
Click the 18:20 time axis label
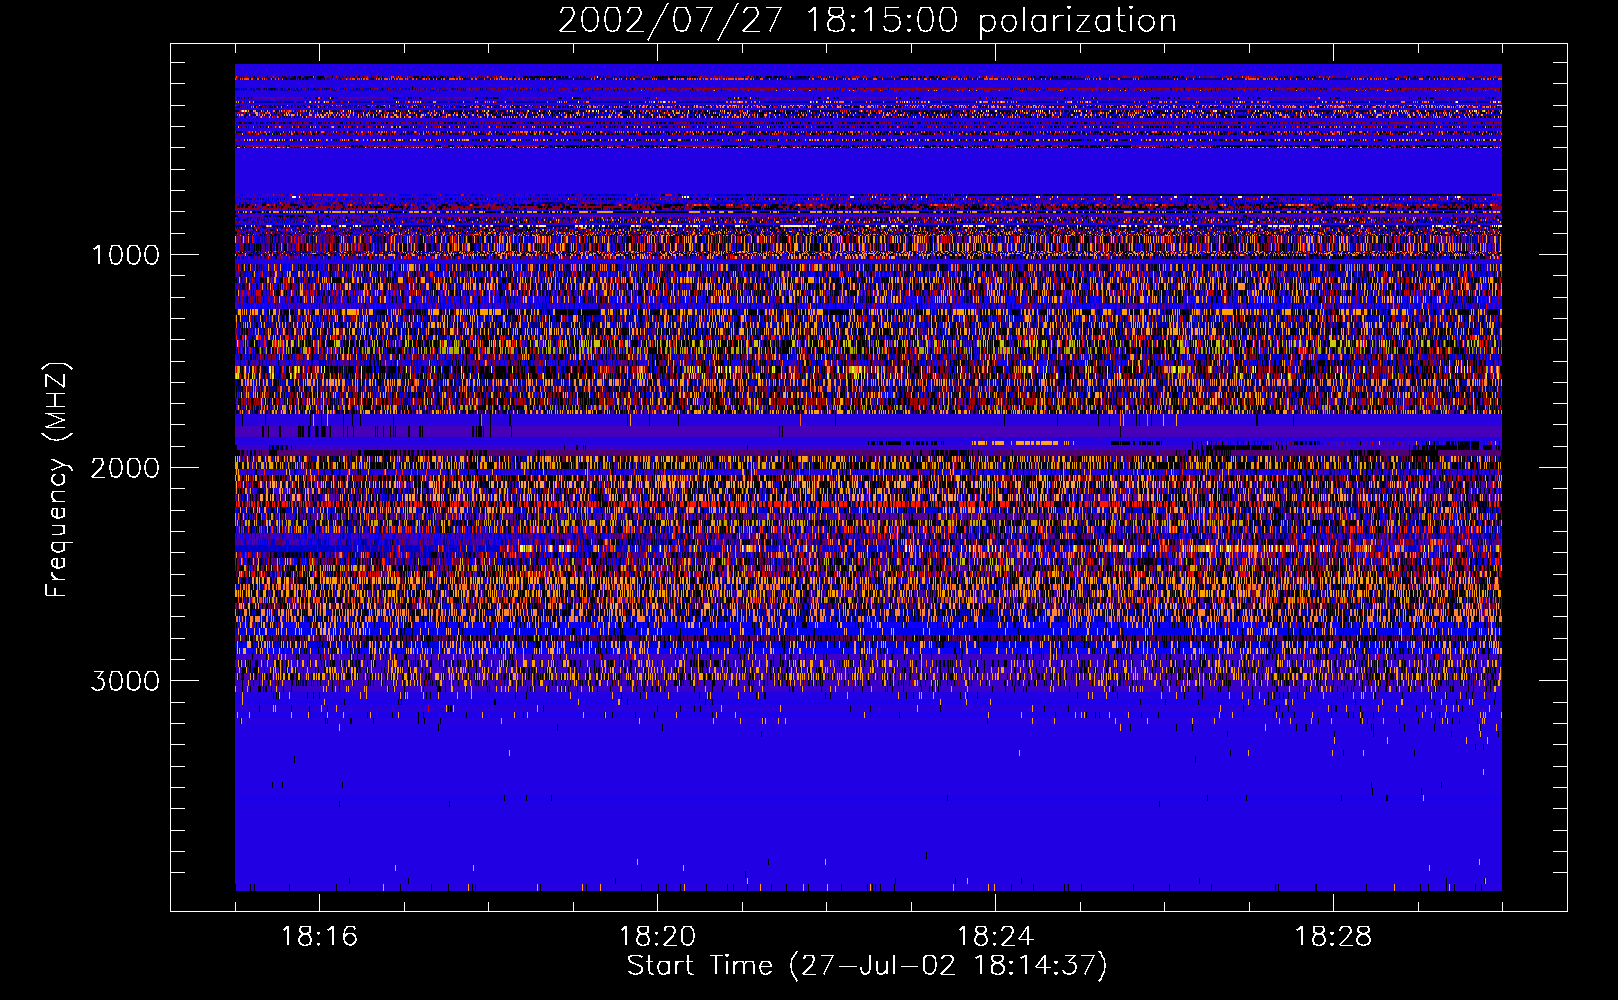coord(657,937)
